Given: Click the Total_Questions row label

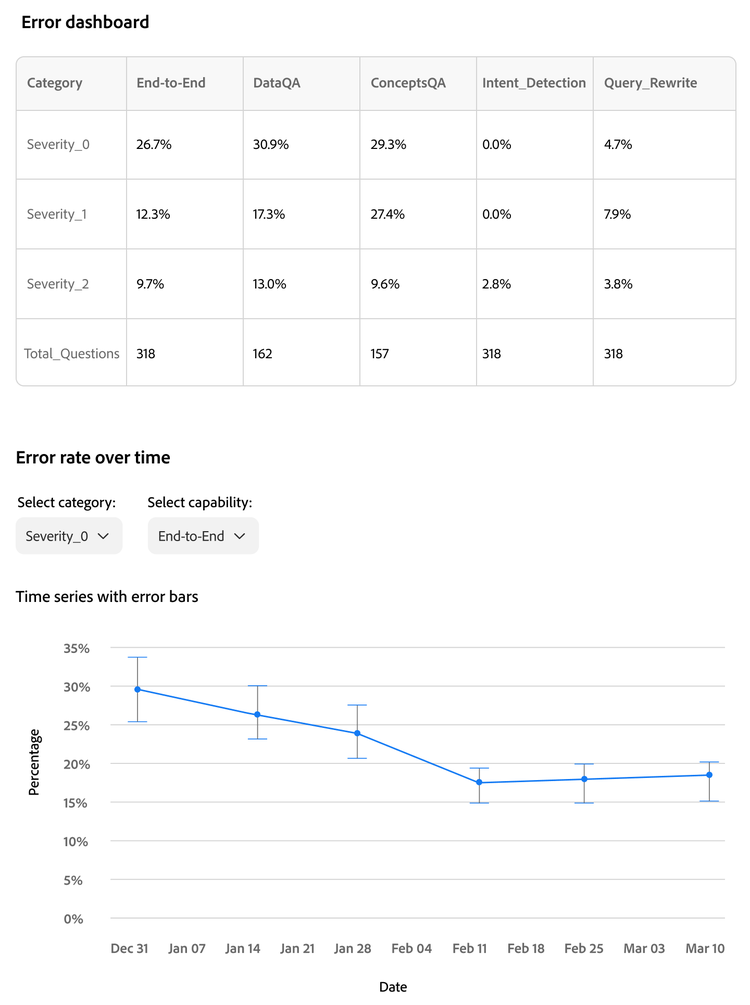Looking at the screenshot, I should (x=70, y=353).
